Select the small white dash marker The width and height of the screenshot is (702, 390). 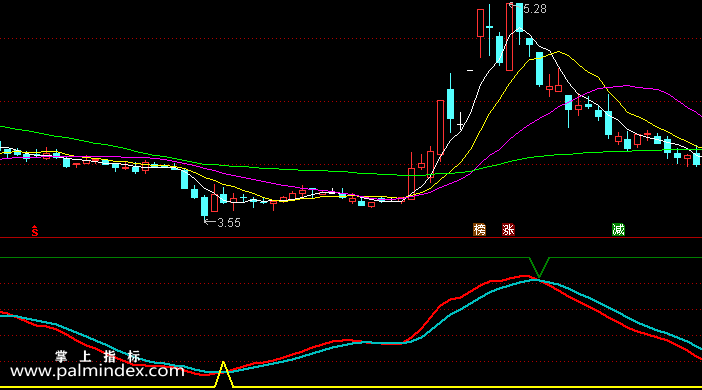pyautogui.click(x=470, y=70)
